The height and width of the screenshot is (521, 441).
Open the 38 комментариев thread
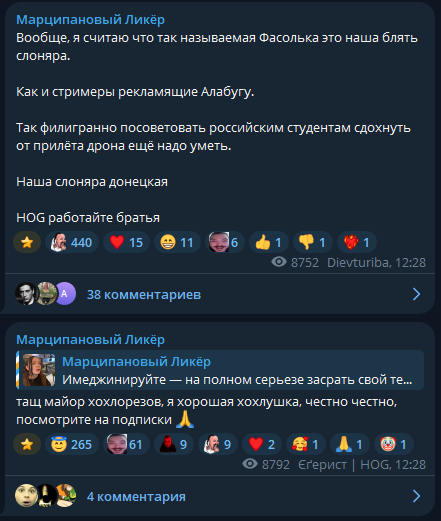144,295
